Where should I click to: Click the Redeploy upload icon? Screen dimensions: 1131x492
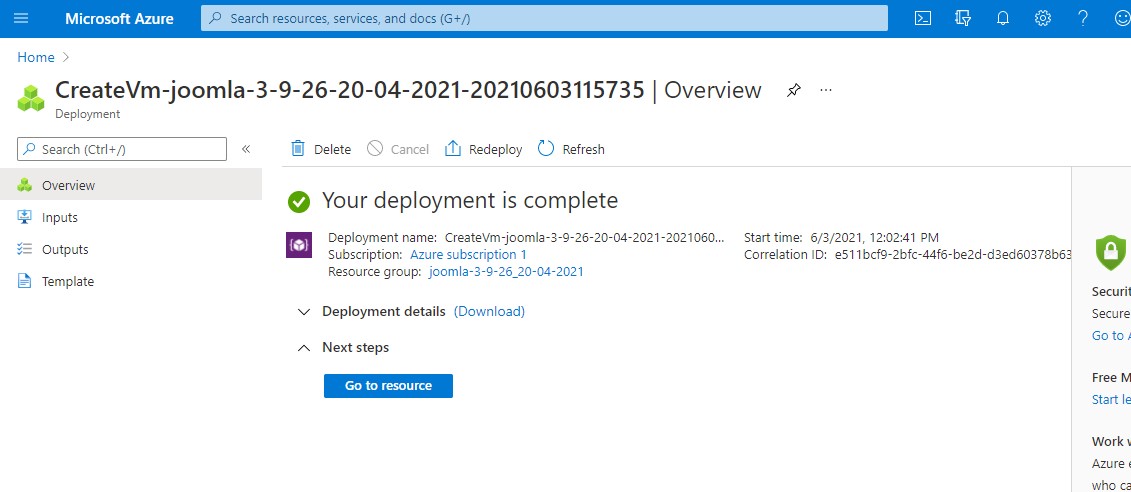pyautogui.click(x=453, y=149)
